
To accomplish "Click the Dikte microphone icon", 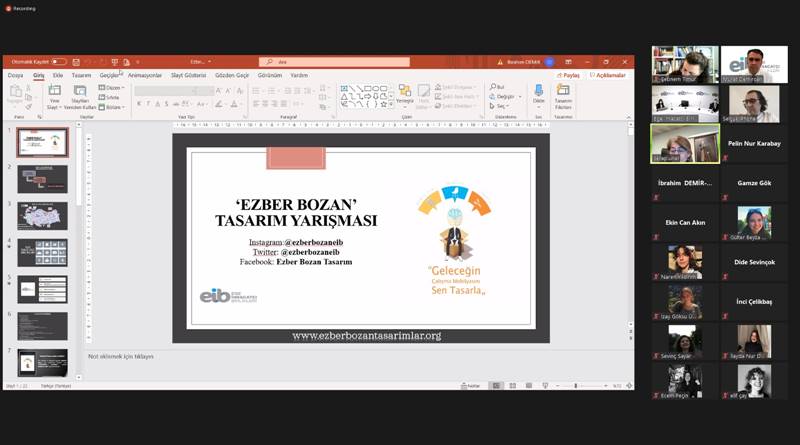I will [539, 91].
